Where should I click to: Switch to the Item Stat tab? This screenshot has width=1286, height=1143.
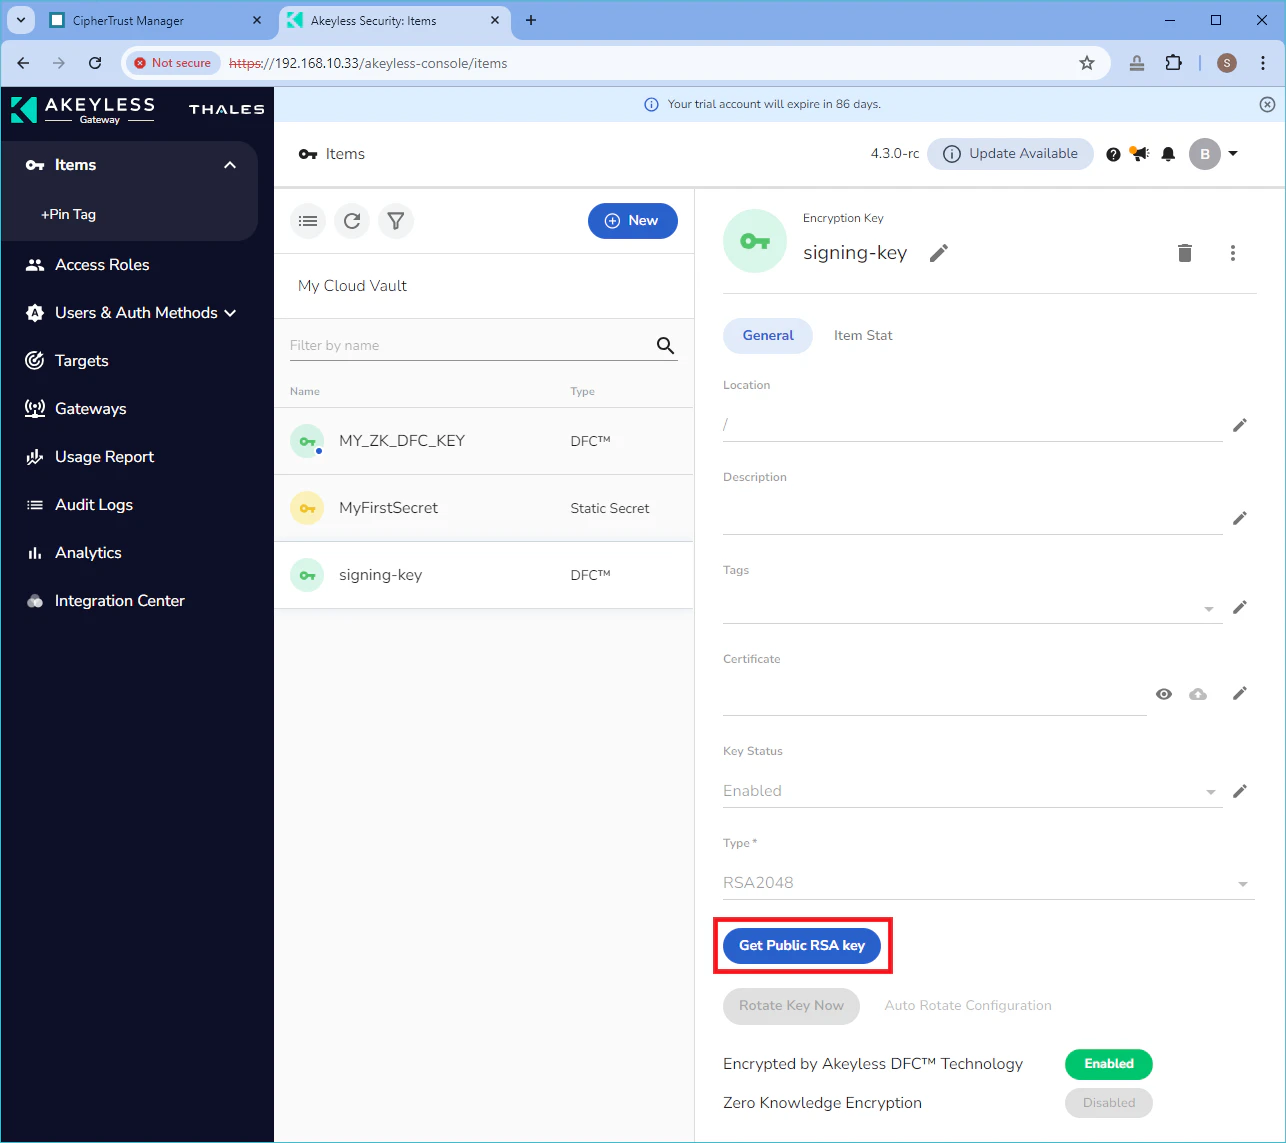click(x=863, y=336)
